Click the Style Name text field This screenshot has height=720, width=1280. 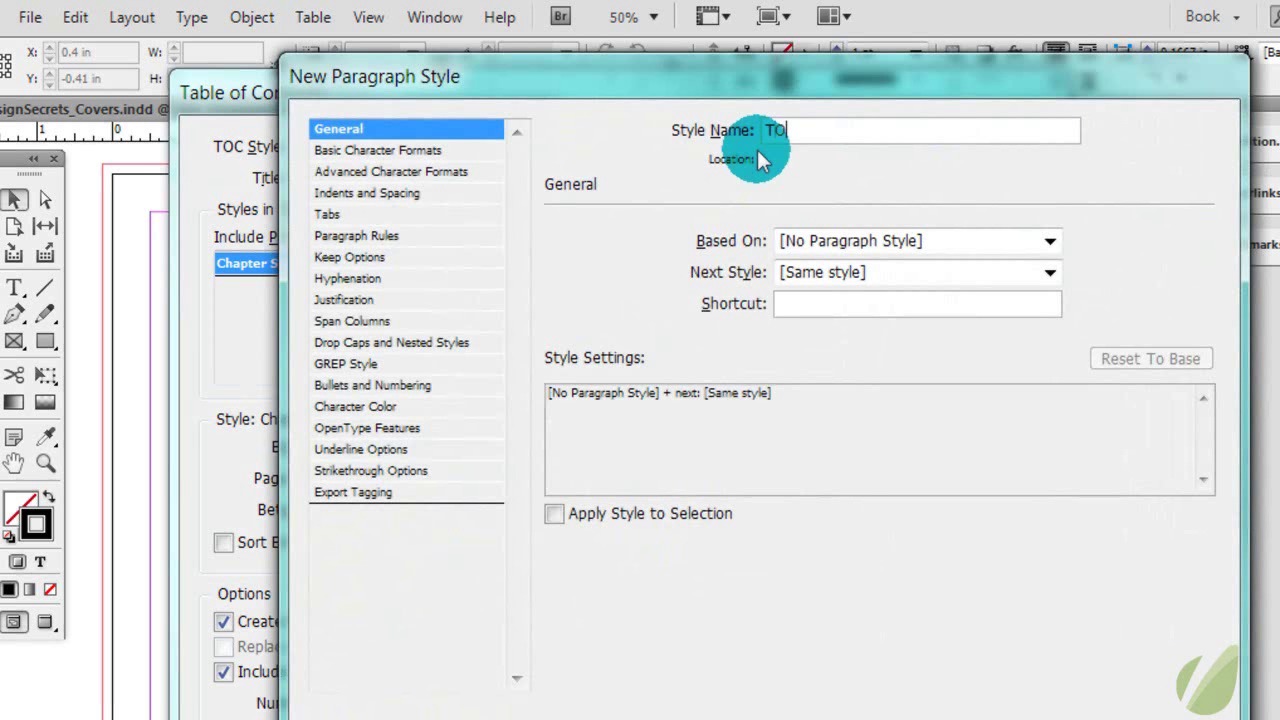point(920,130)
